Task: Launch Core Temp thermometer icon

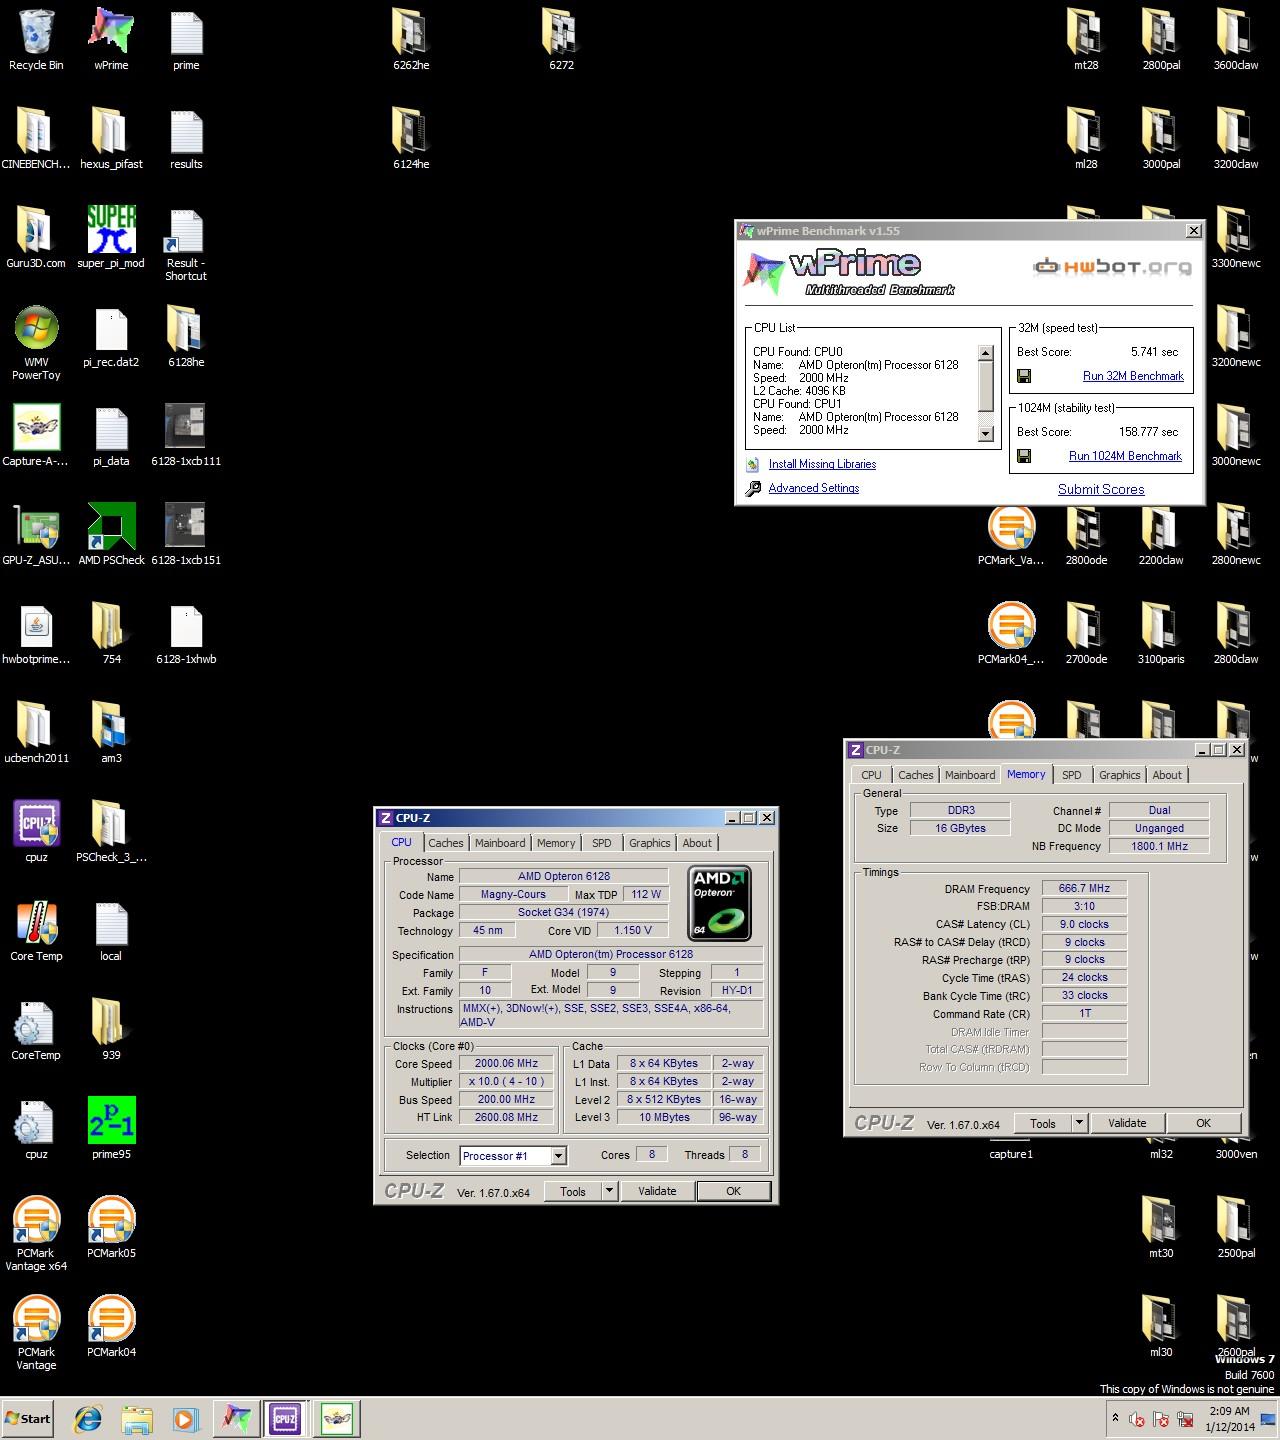Action: (36, 930)
